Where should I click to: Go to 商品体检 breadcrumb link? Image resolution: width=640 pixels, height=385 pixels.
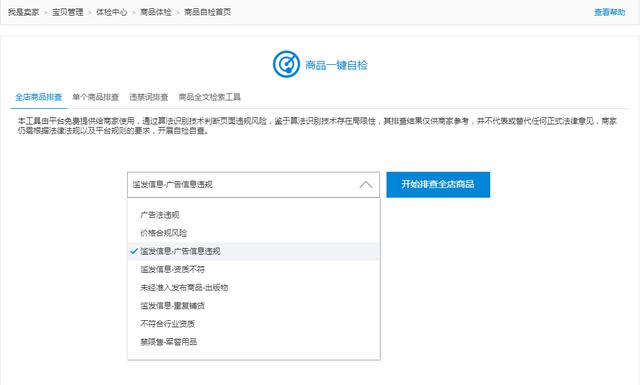pos(156,12)
